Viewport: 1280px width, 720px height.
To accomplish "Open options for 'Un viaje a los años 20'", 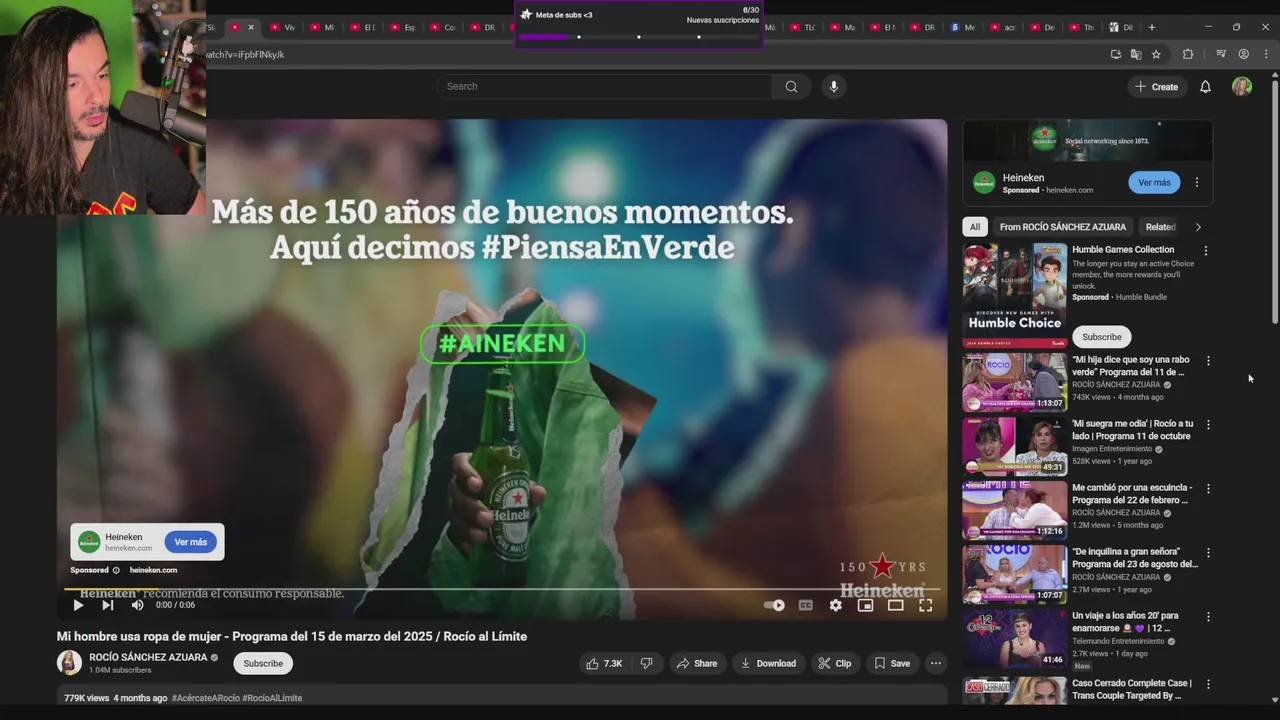I will [1208, 617].
